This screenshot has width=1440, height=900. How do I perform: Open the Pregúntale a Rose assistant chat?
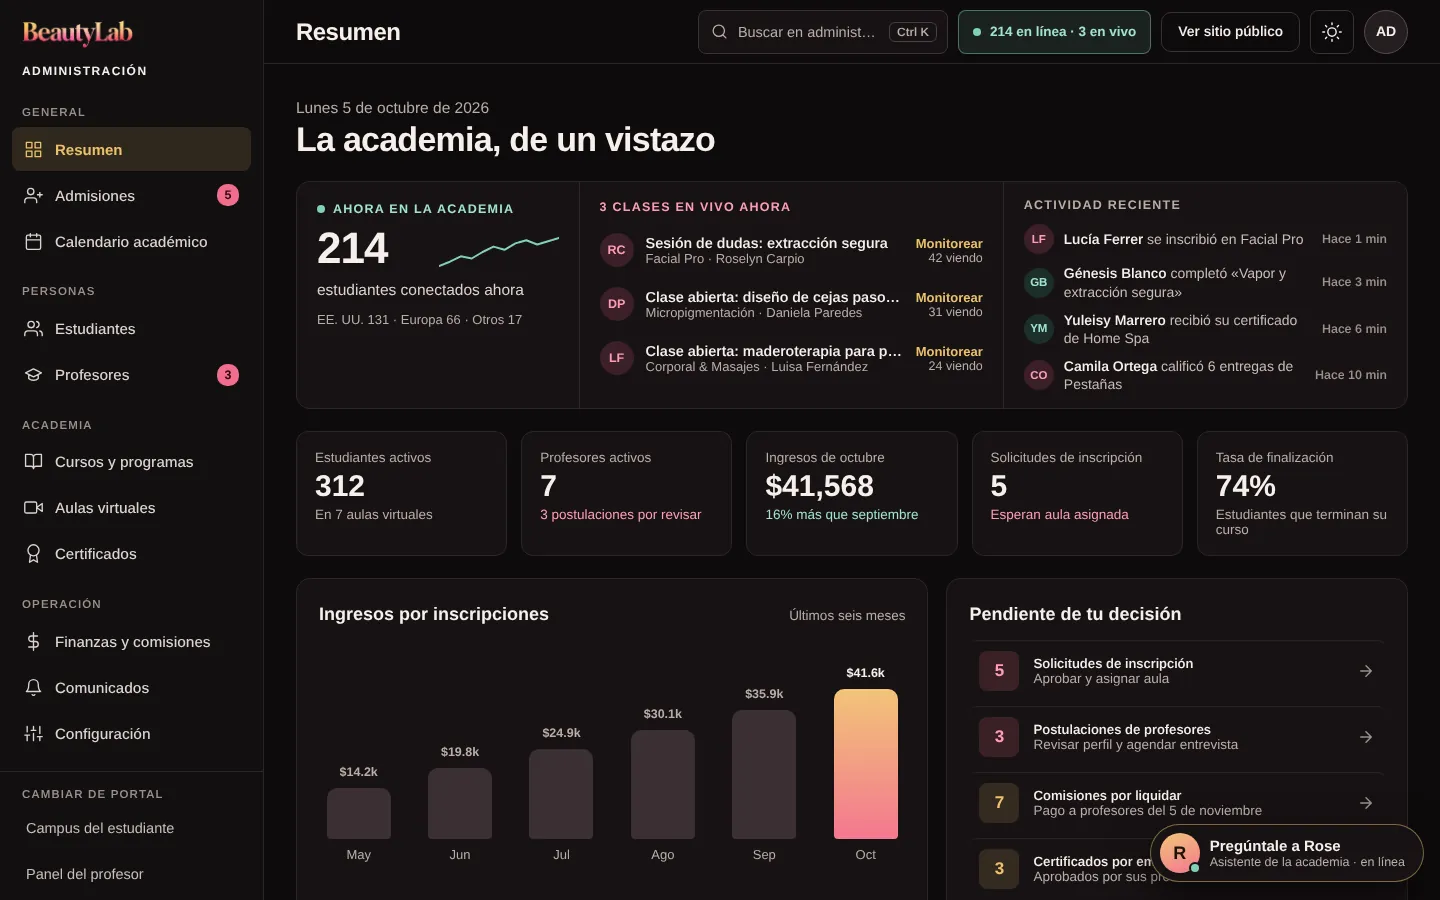[x=1286, y=853]
